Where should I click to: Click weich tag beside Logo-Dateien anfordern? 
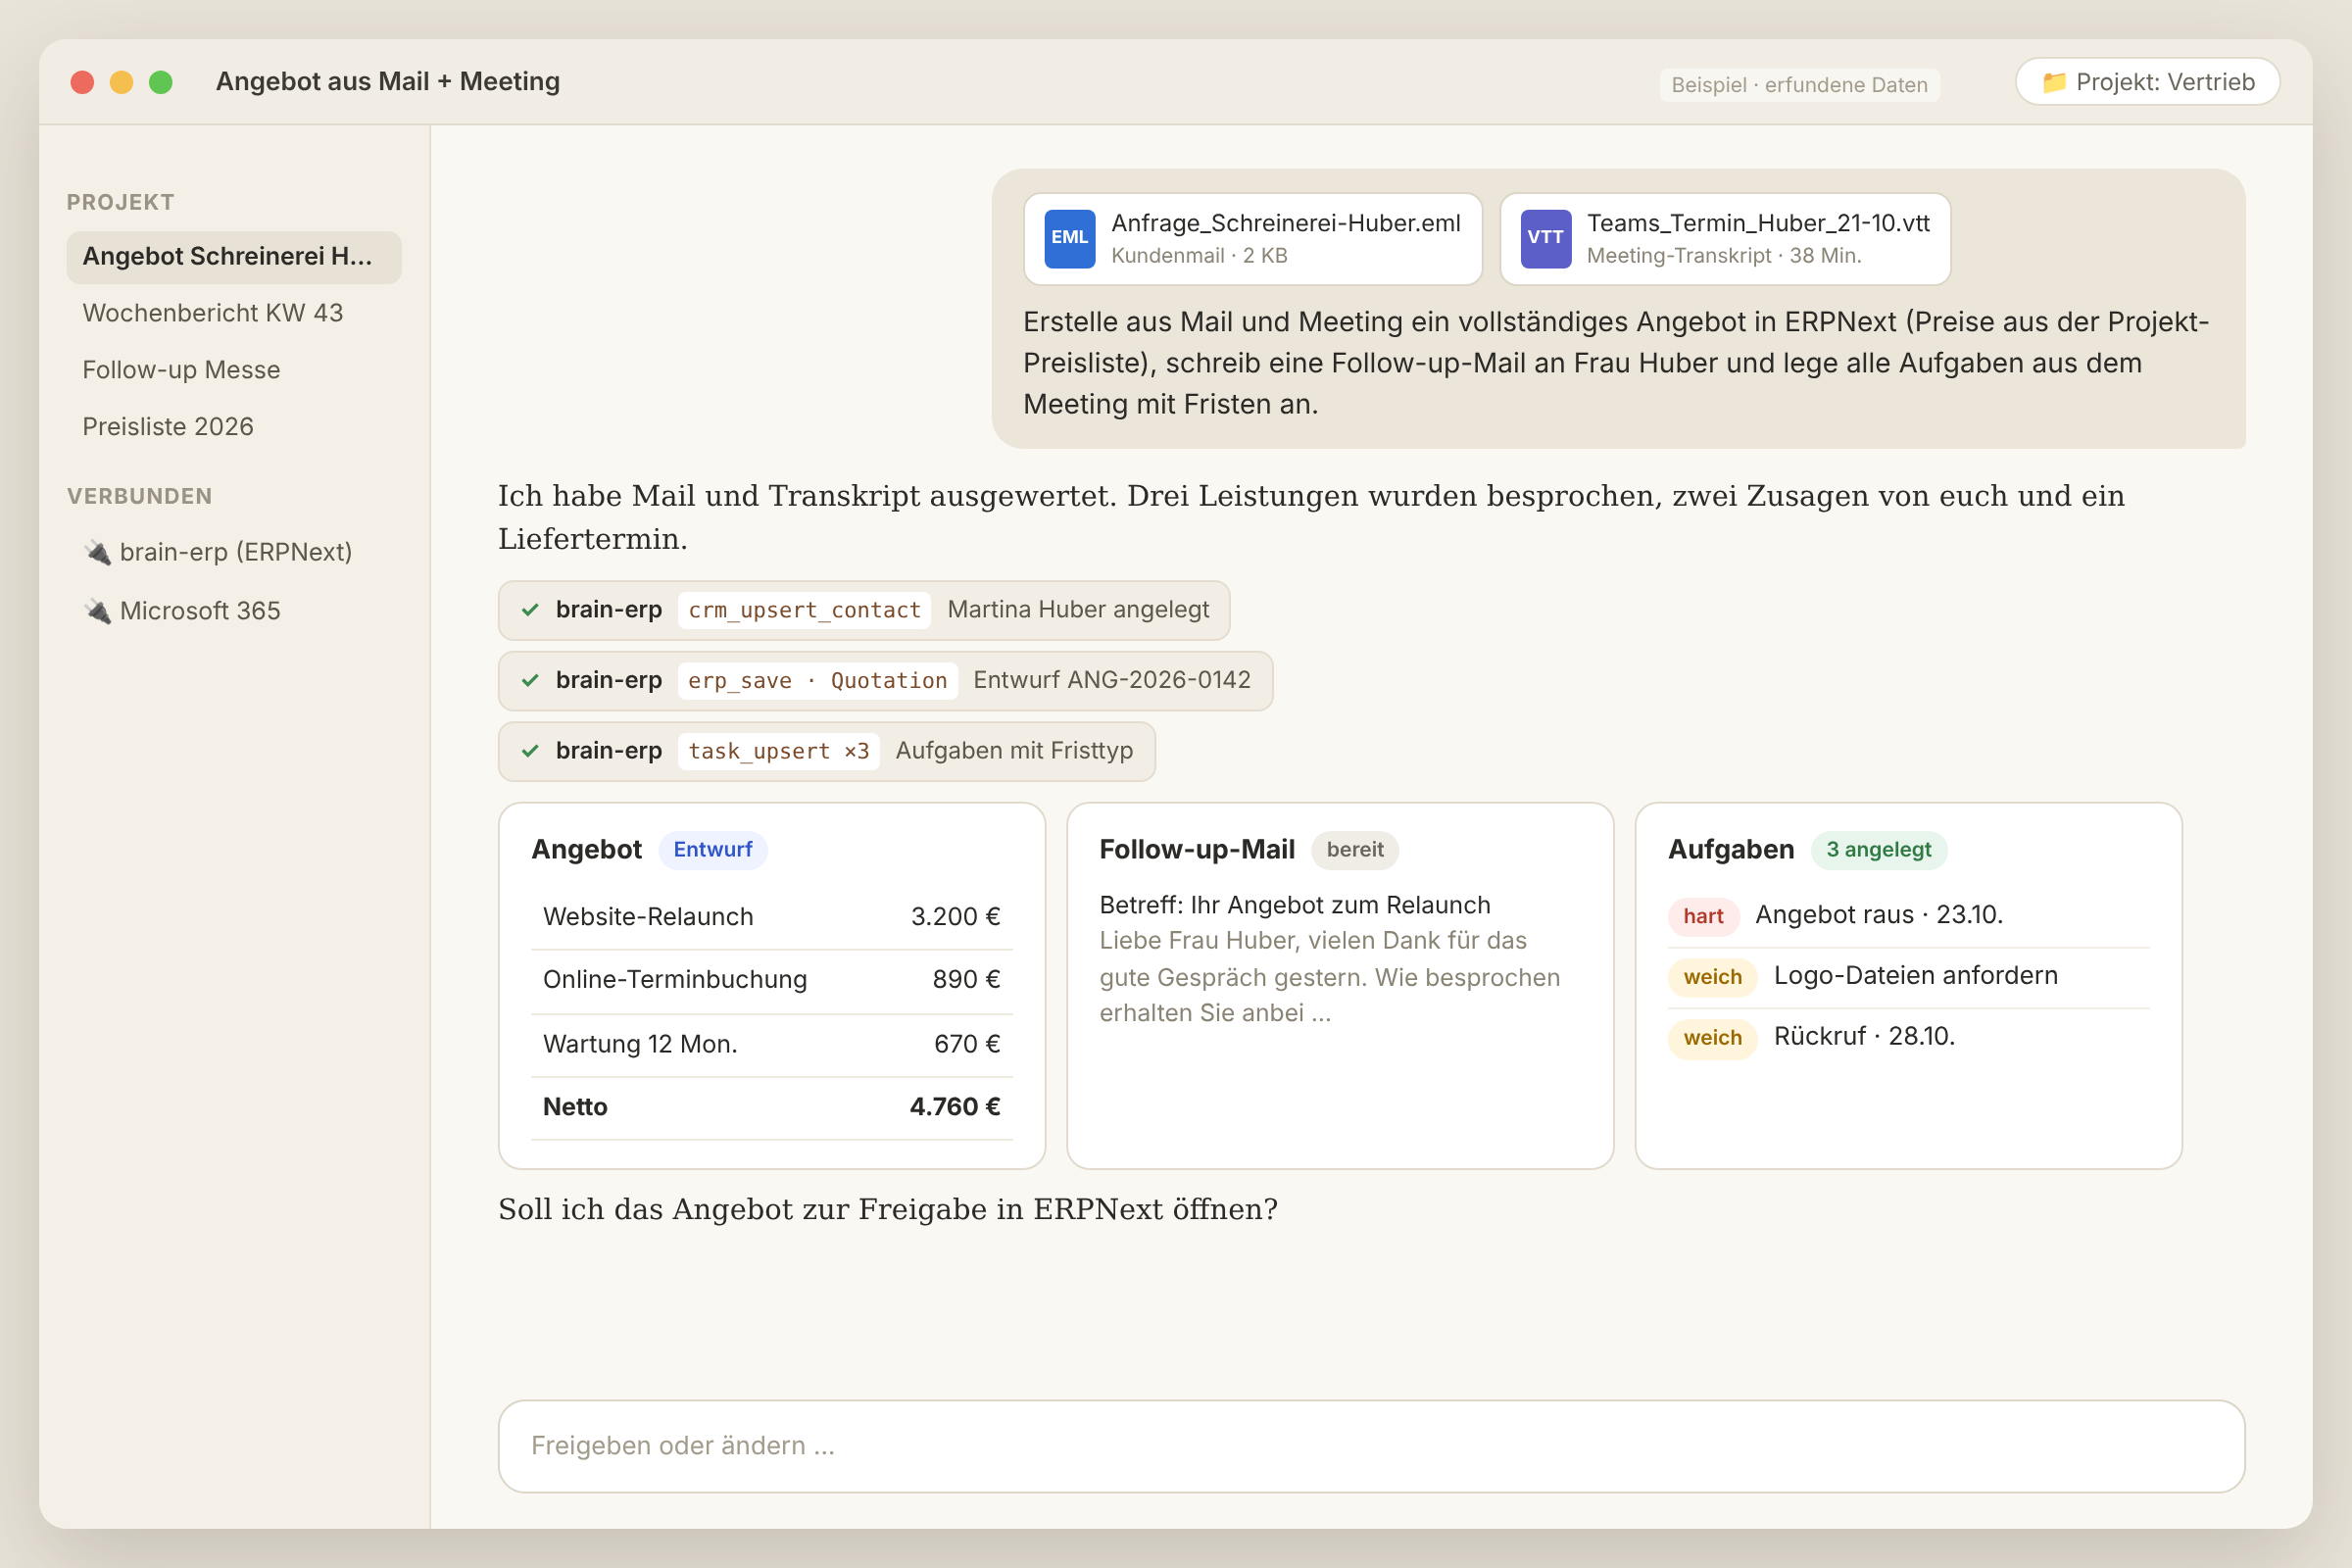(1712, 977)
